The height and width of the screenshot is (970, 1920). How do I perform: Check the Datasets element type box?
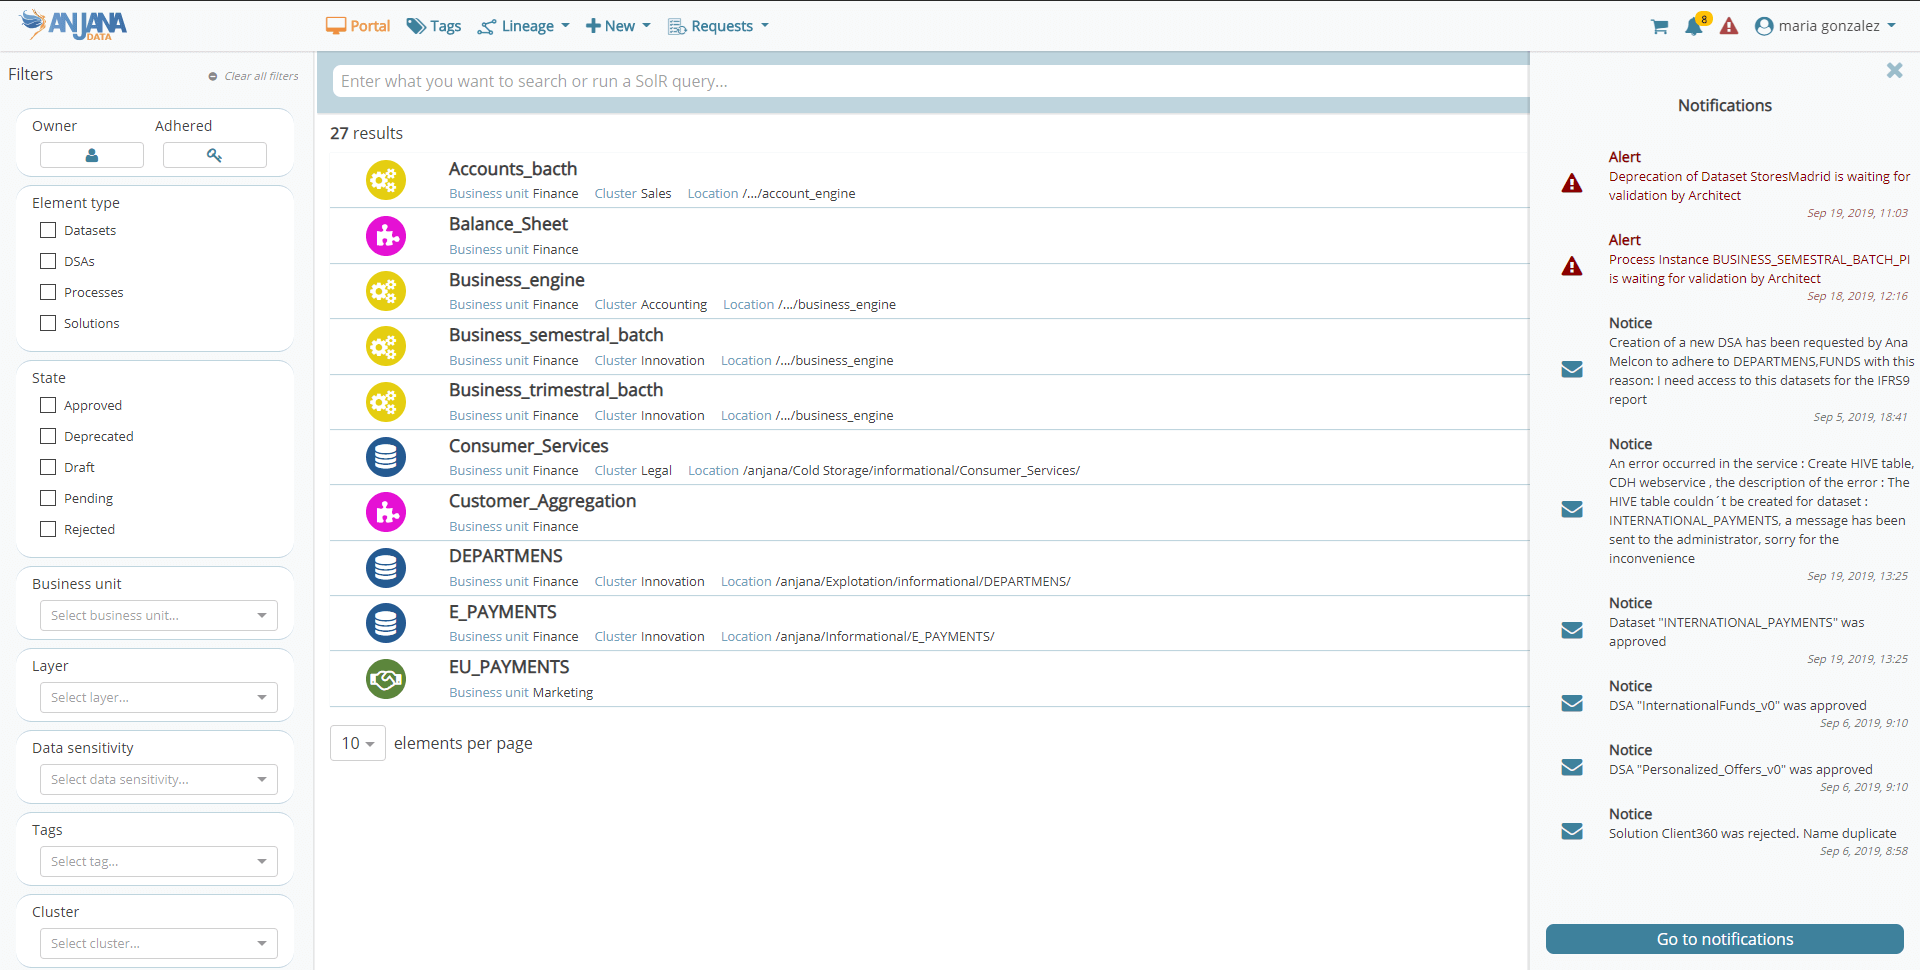tap(48, 230)
